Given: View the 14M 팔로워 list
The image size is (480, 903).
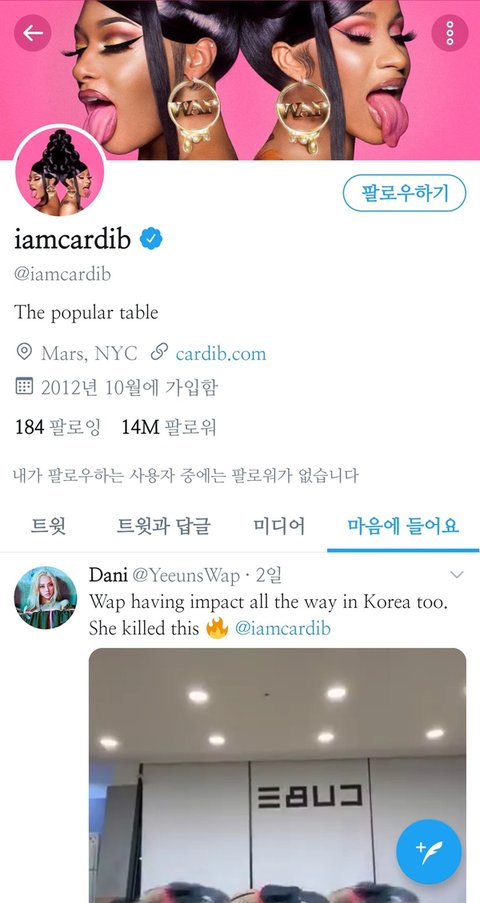Looking at the screenshot, I should pos(169,427).
